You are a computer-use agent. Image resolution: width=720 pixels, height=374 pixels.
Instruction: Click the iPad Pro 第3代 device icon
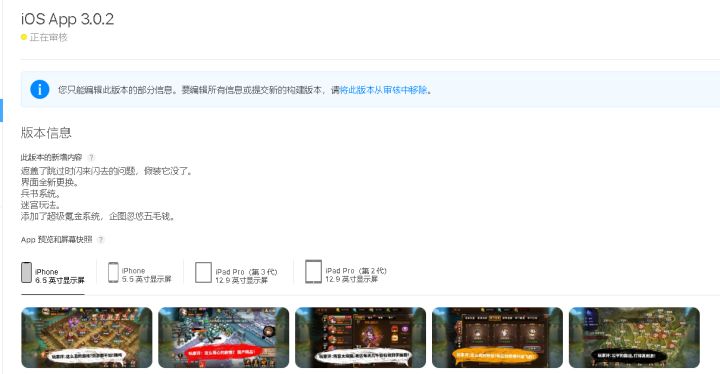pos(203,272)
